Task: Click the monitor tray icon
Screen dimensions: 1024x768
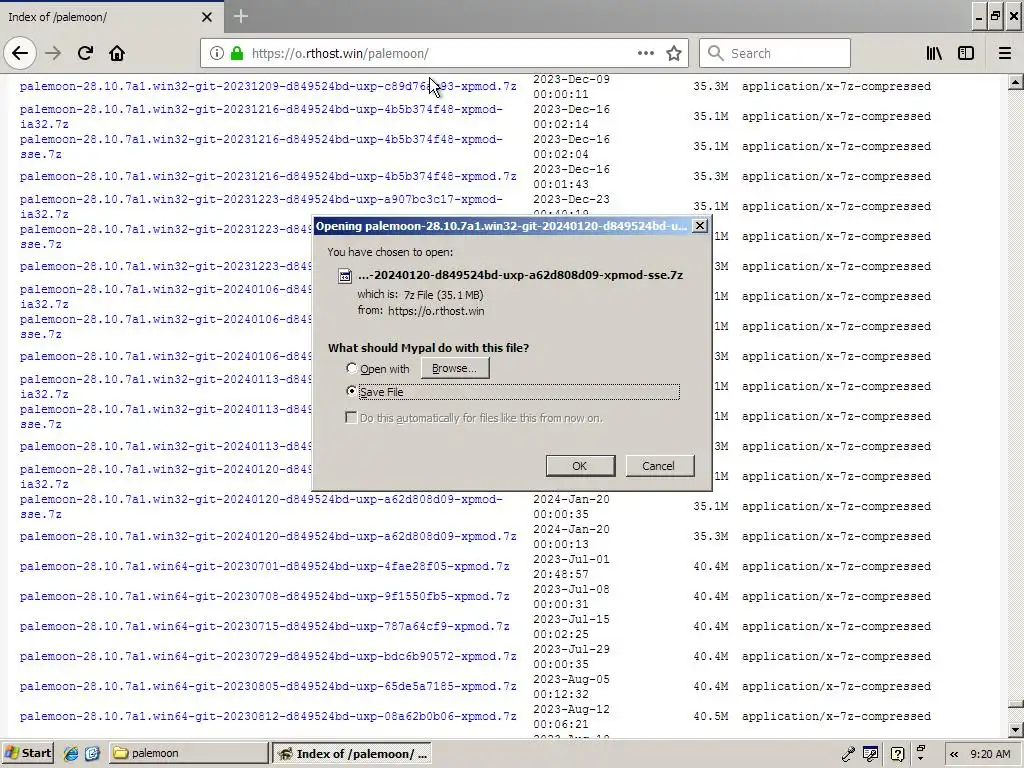Action: 871,754
